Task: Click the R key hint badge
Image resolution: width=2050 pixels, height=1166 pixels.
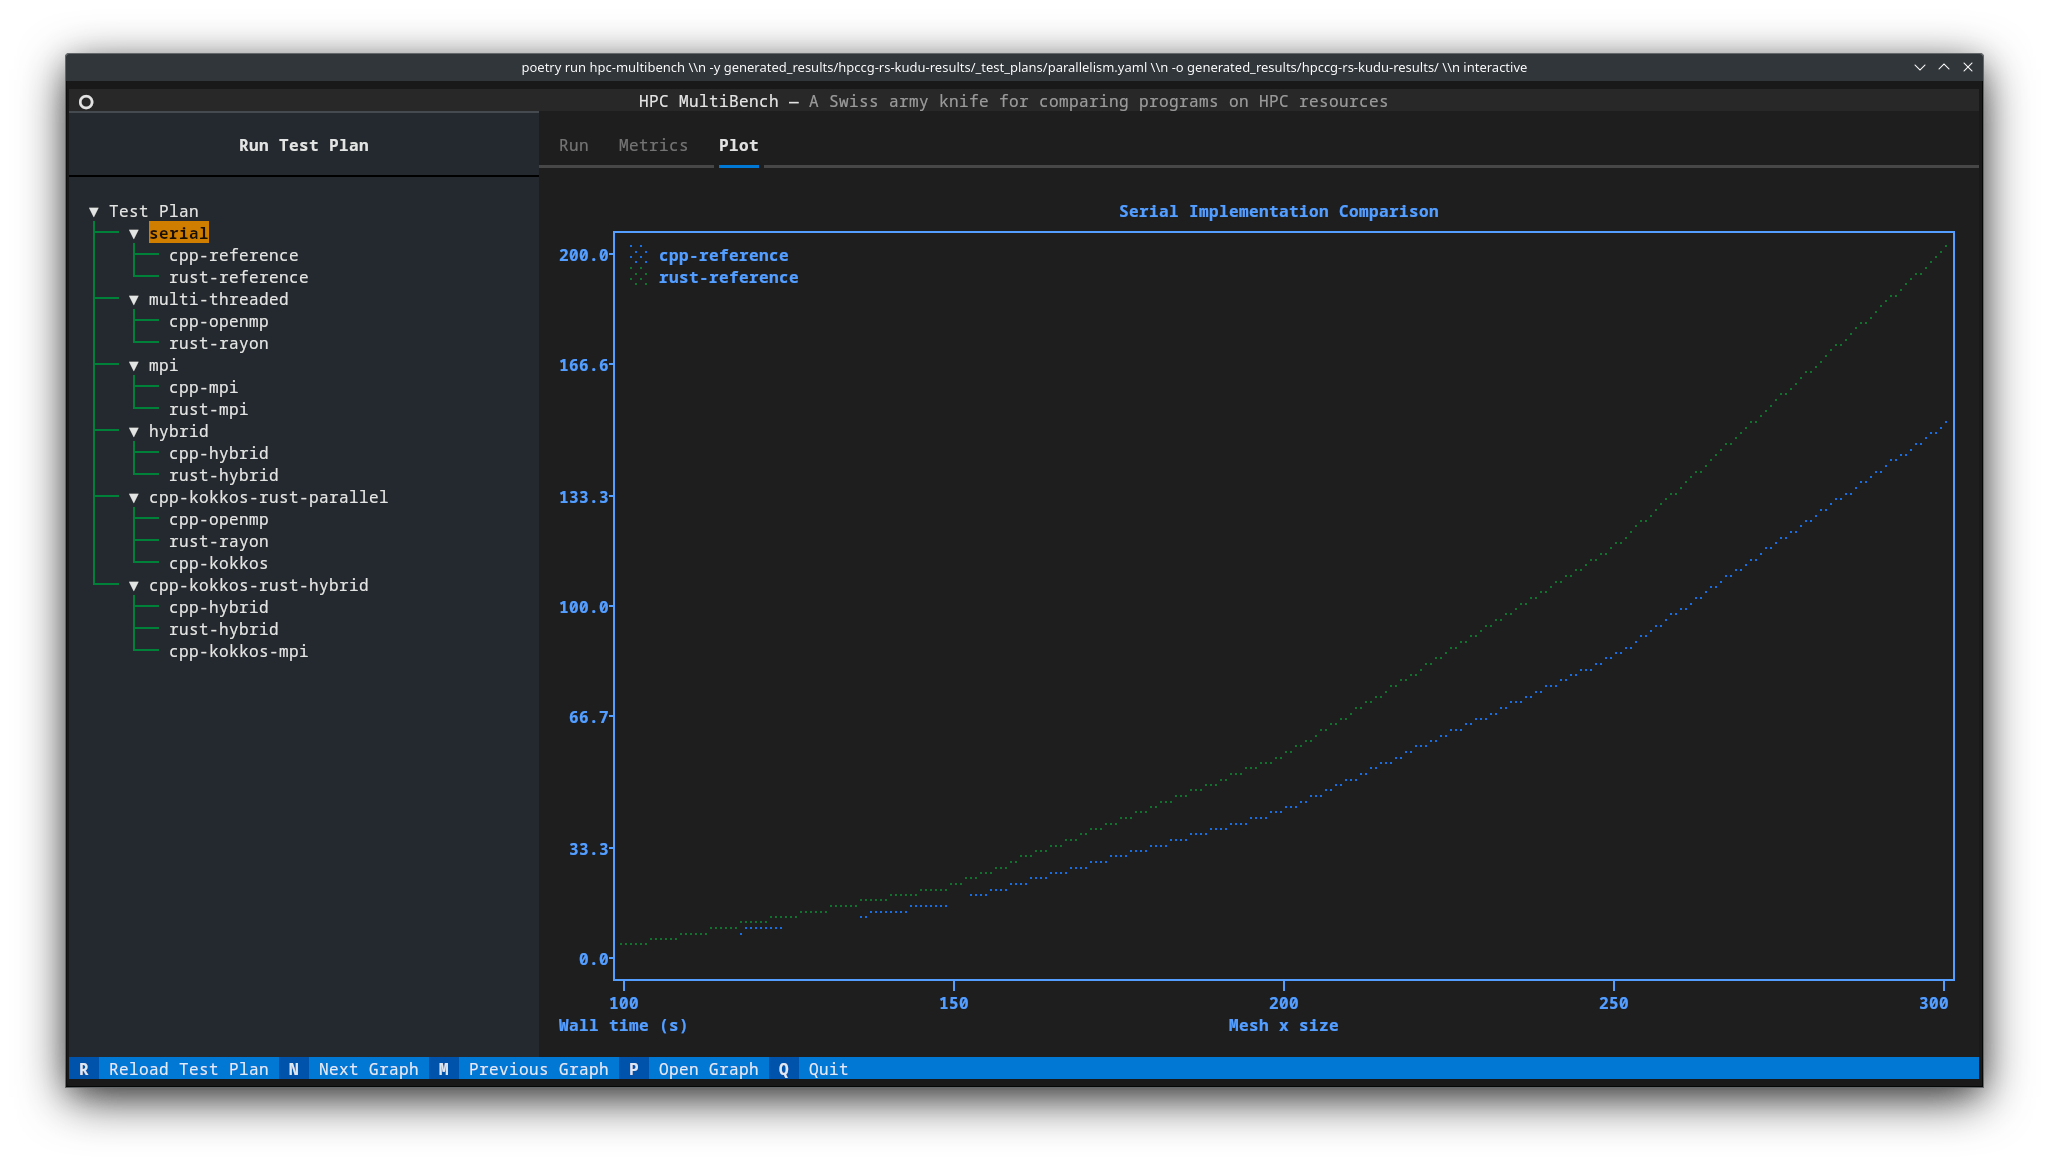Action: point(84,1070)
